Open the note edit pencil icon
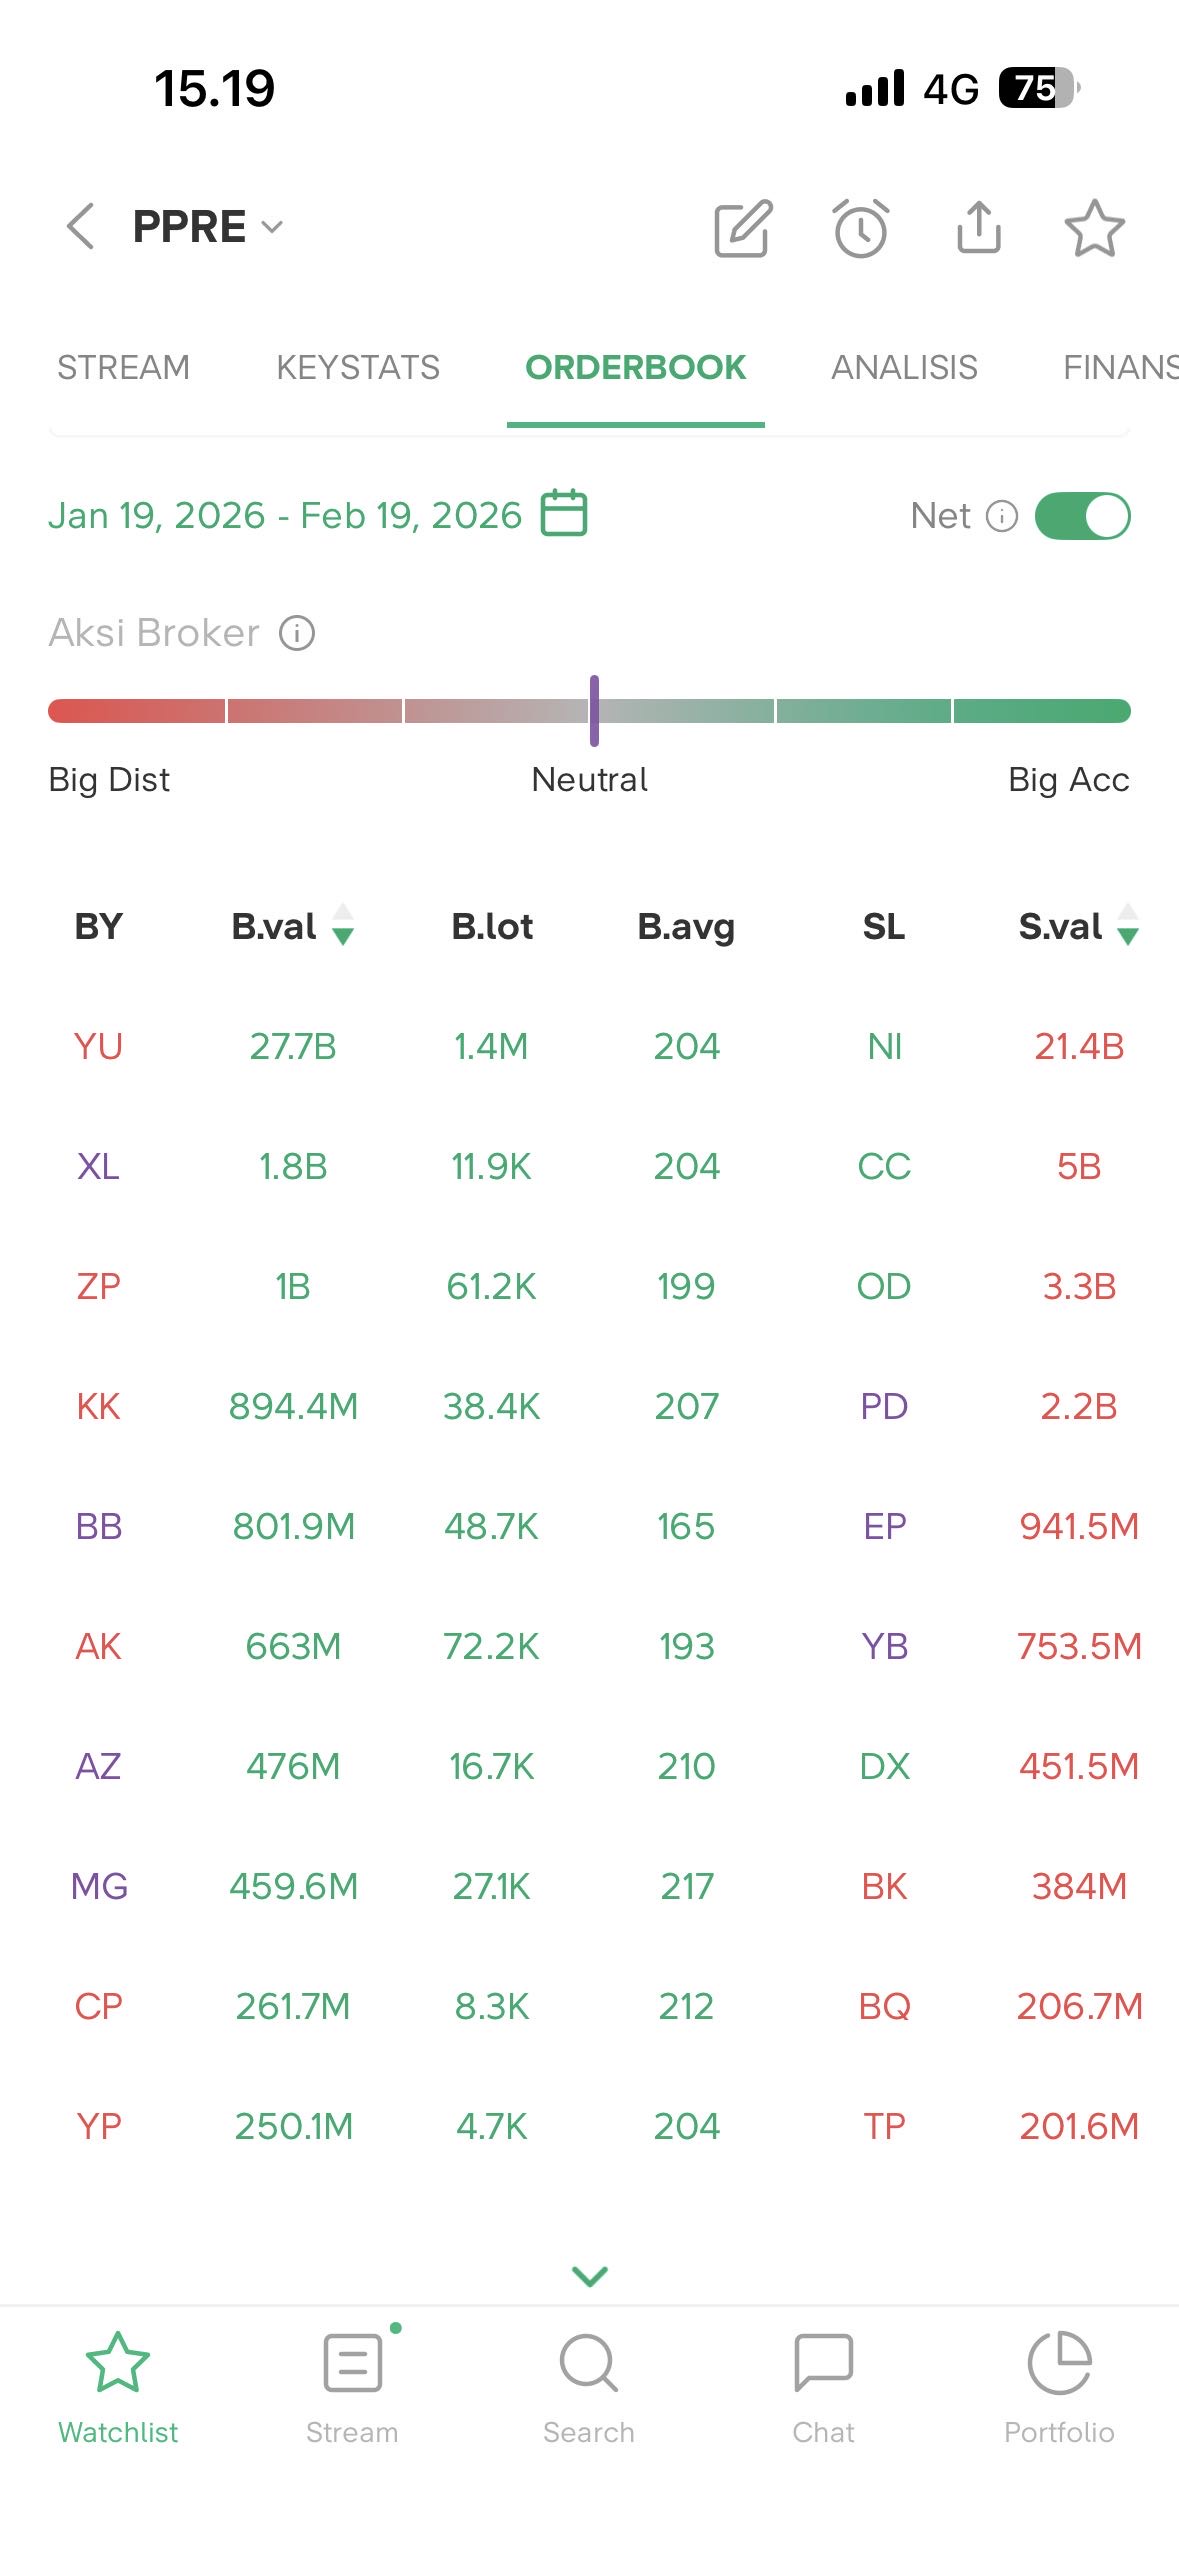This screenshot has width=1179, height=2556. click(742, 228)
